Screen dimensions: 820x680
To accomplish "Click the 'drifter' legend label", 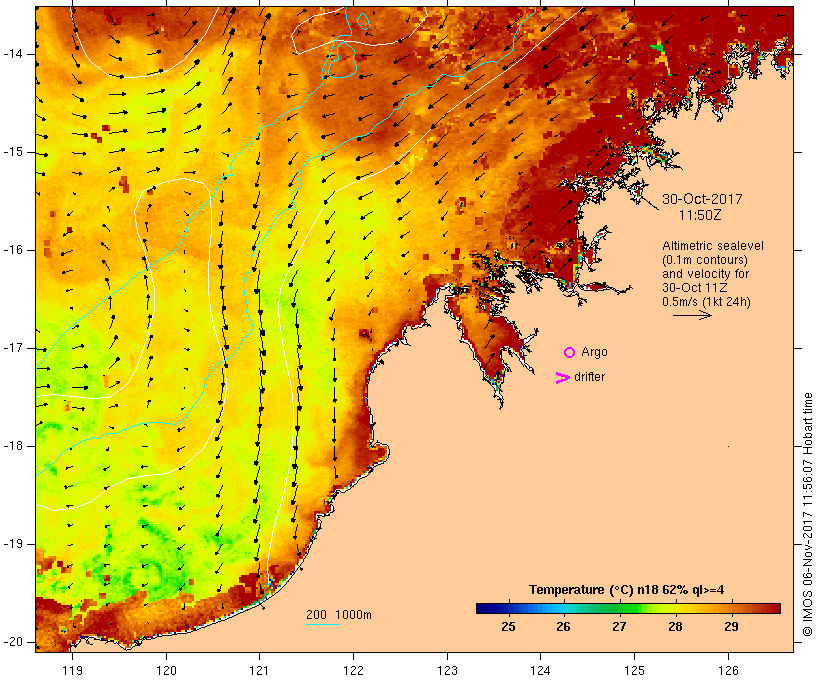I will [589, 377].
